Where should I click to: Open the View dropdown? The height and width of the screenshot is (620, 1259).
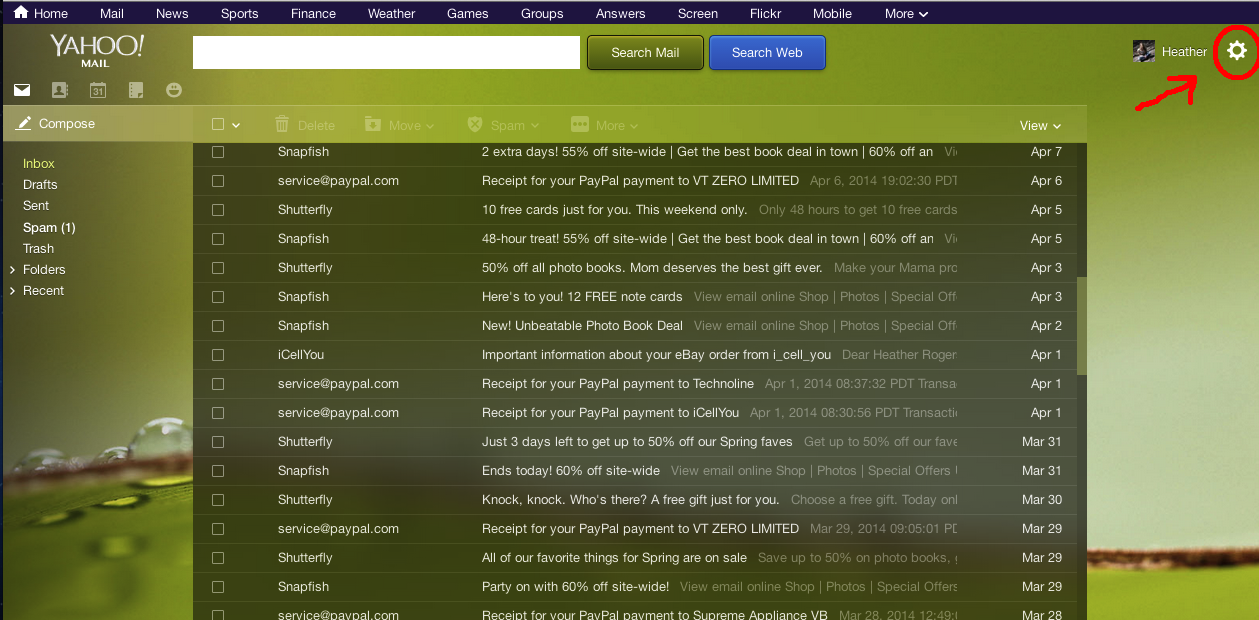[1040, 125]
